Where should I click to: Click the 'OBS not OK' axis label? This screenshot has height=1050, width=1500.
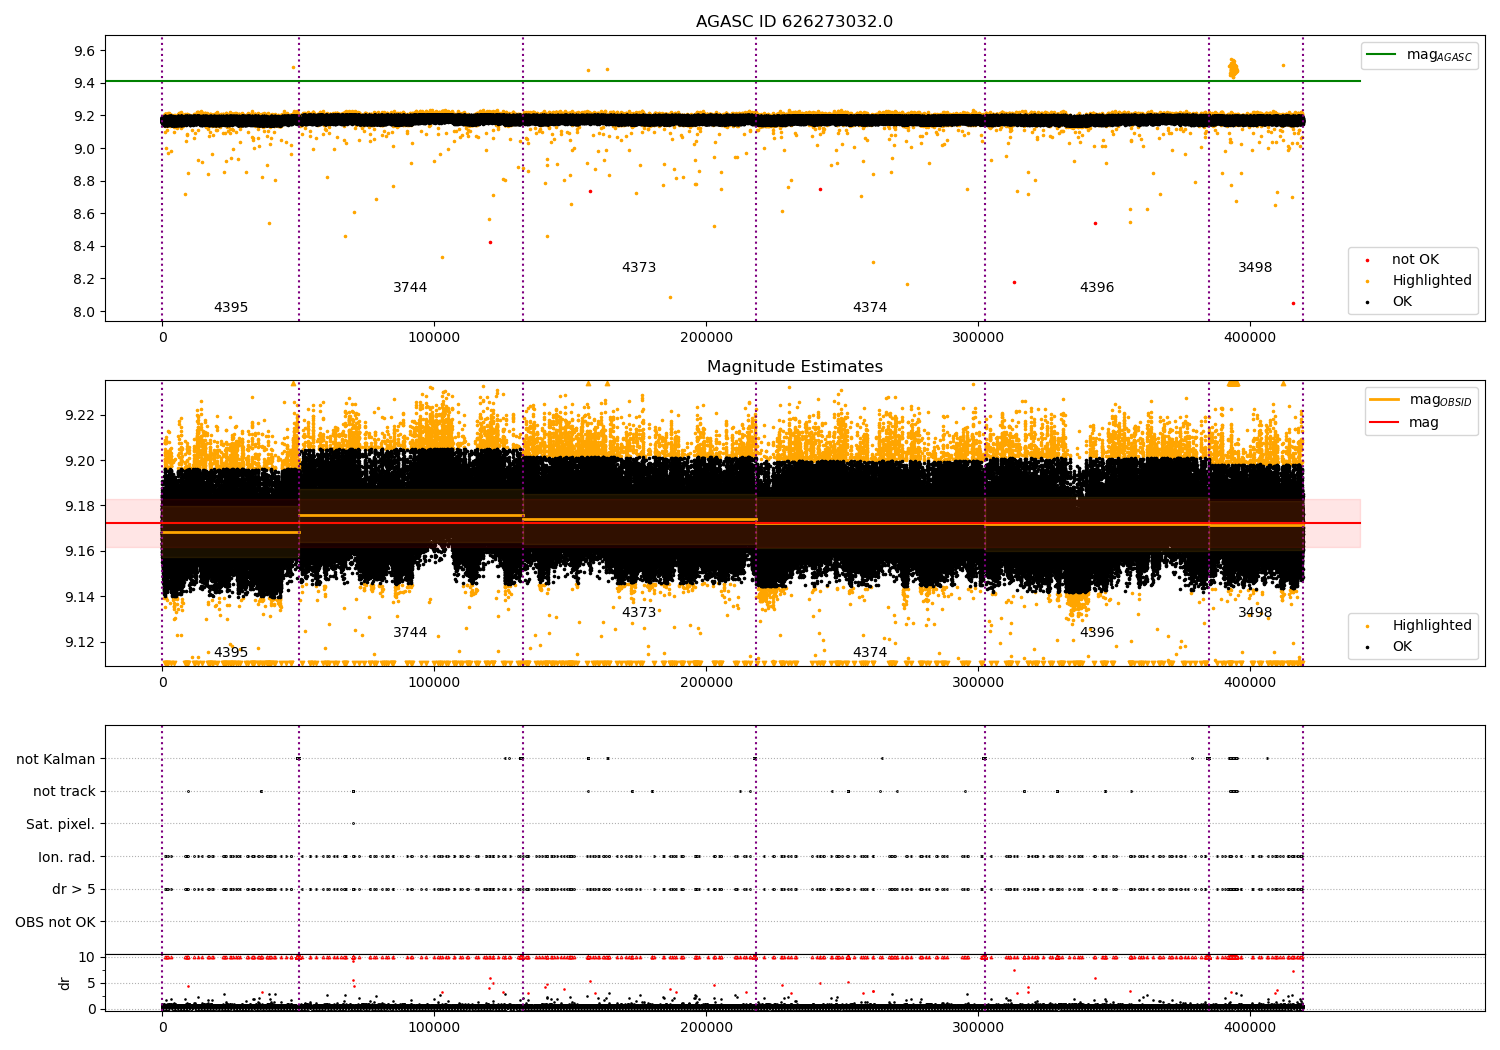coord(55,922)
